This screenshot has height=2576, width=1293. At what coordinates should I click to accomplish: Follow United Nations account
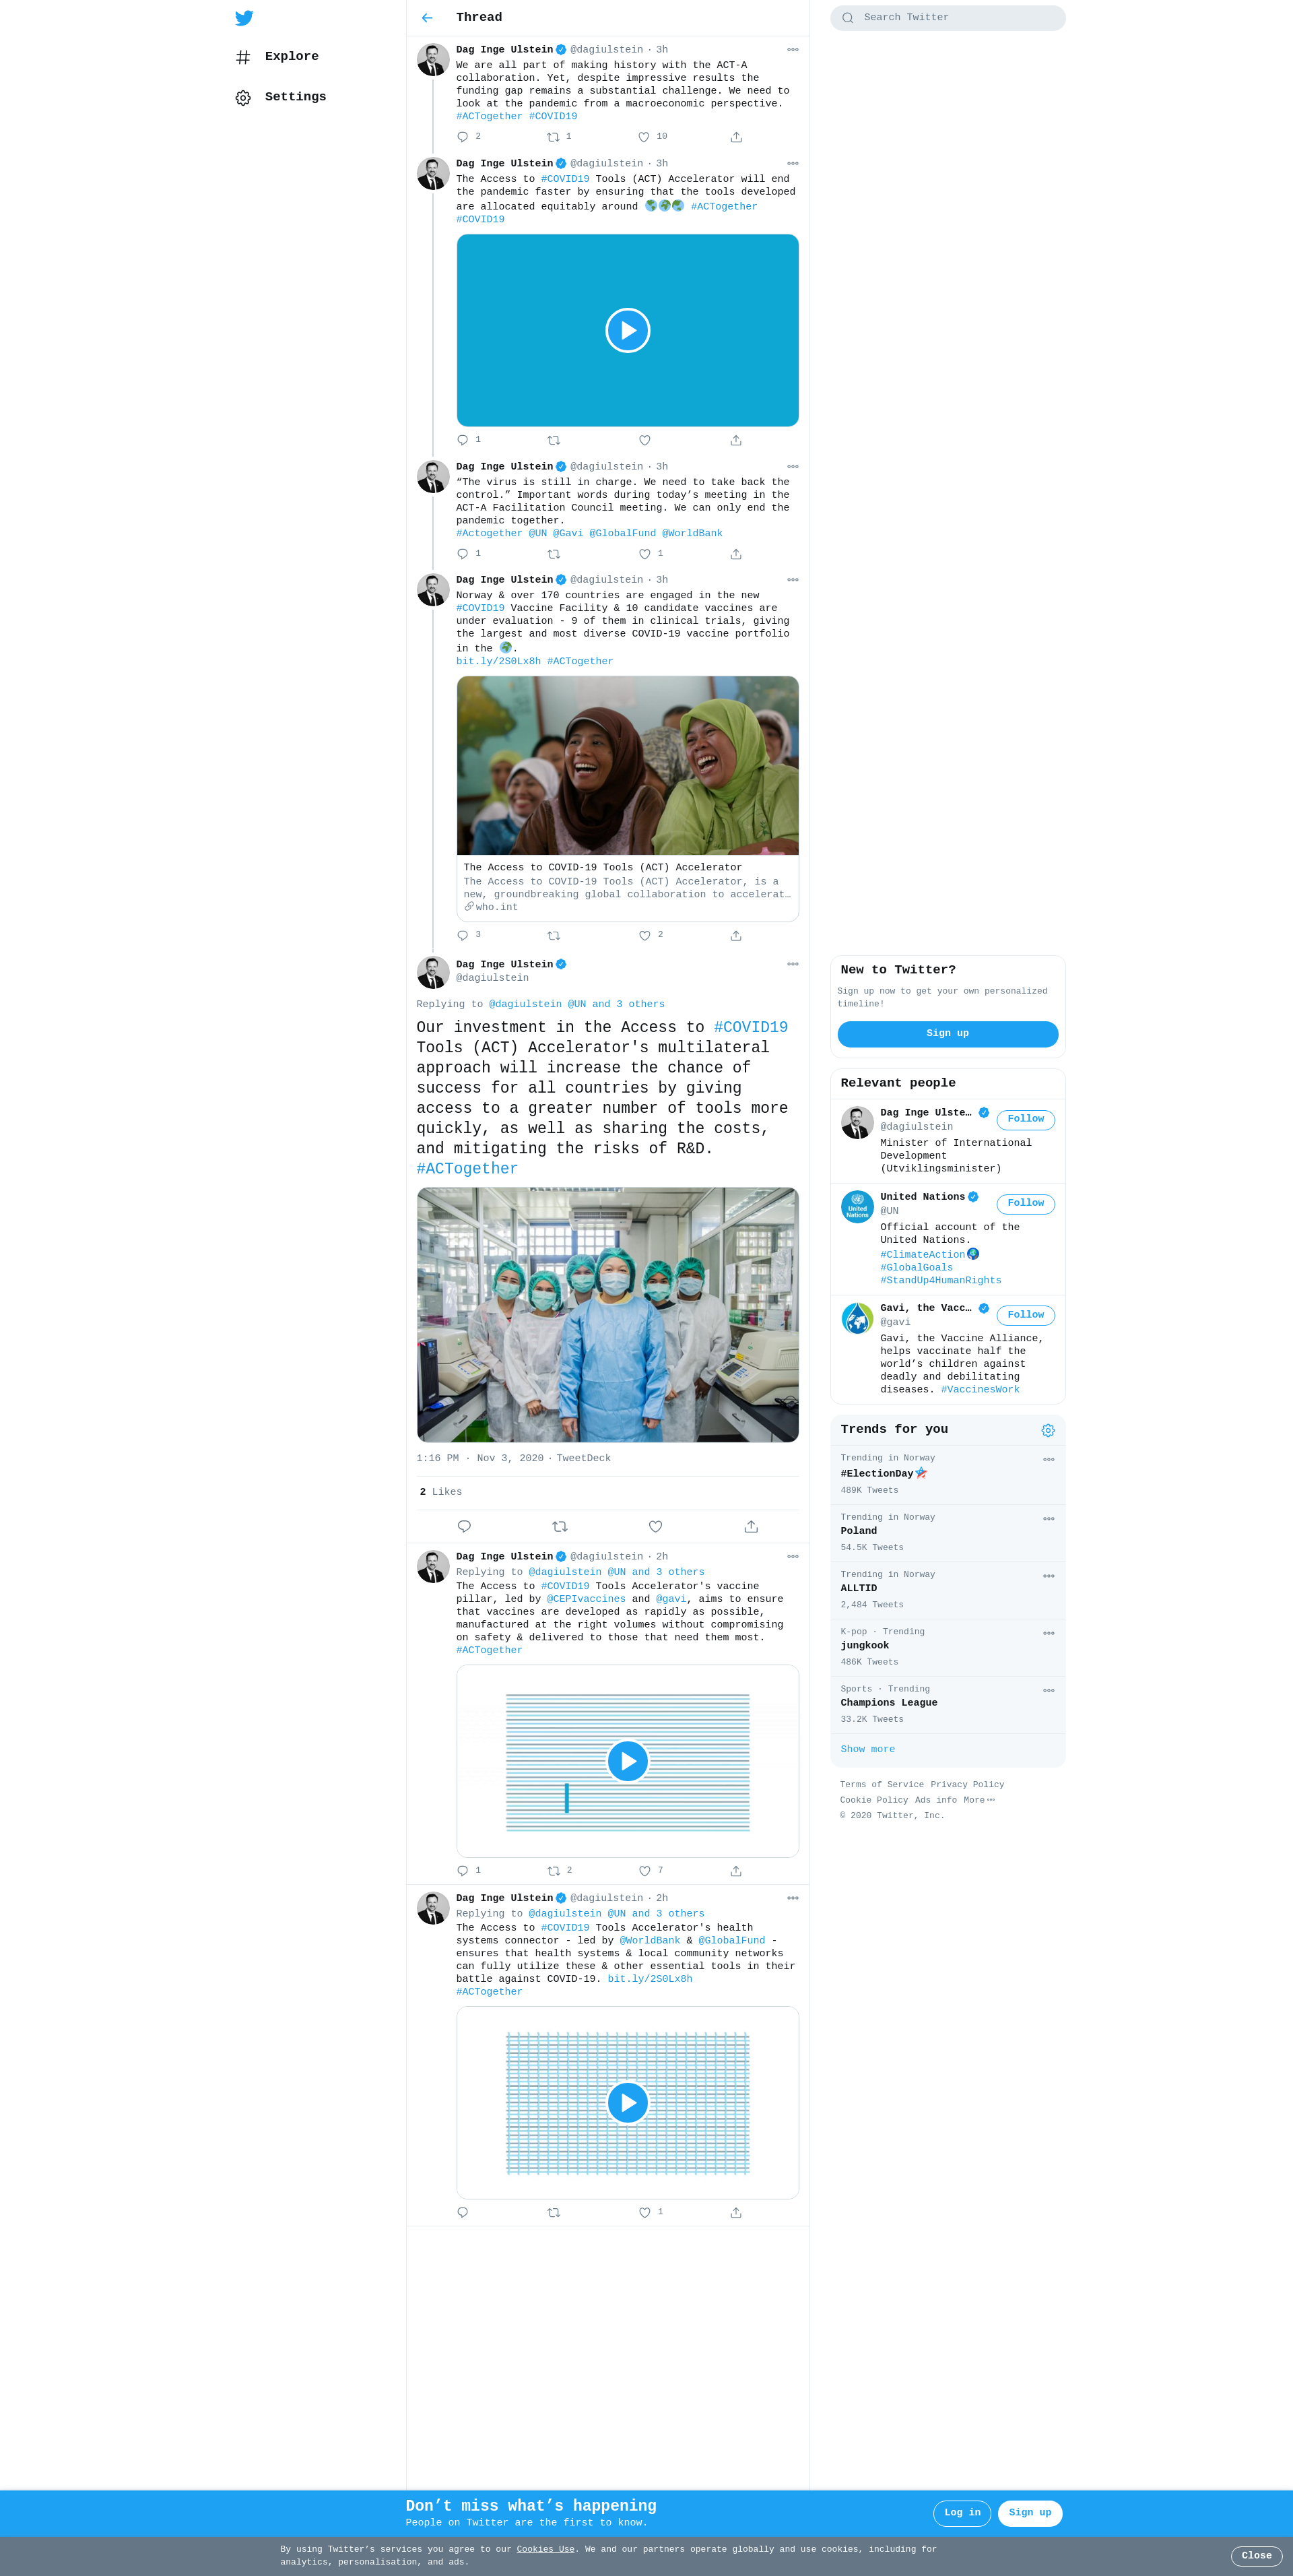1025,1204
